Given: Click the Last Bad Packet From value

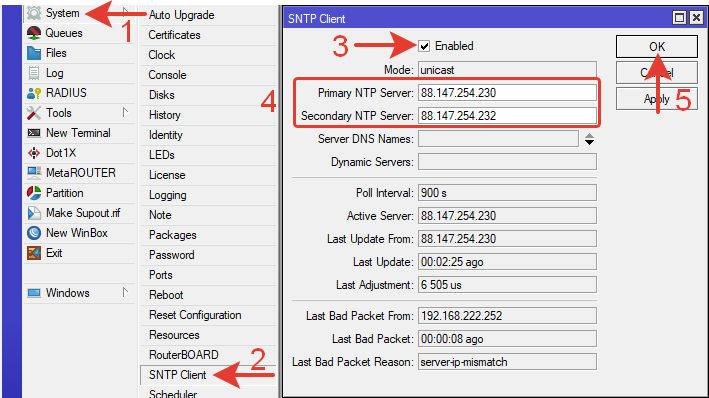Looking at the screenshot, I should tap(507, 316).
